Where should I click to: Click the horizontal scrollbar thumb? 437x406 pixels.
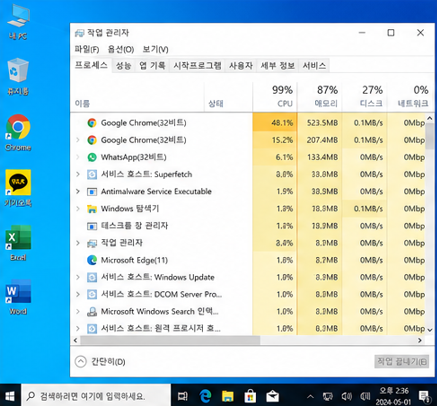(x=170, y=340)
